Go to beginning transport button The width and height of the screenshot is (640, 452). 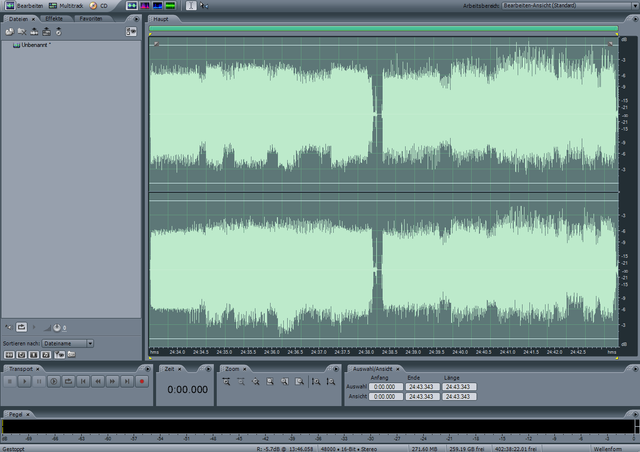tap(83, 381)
